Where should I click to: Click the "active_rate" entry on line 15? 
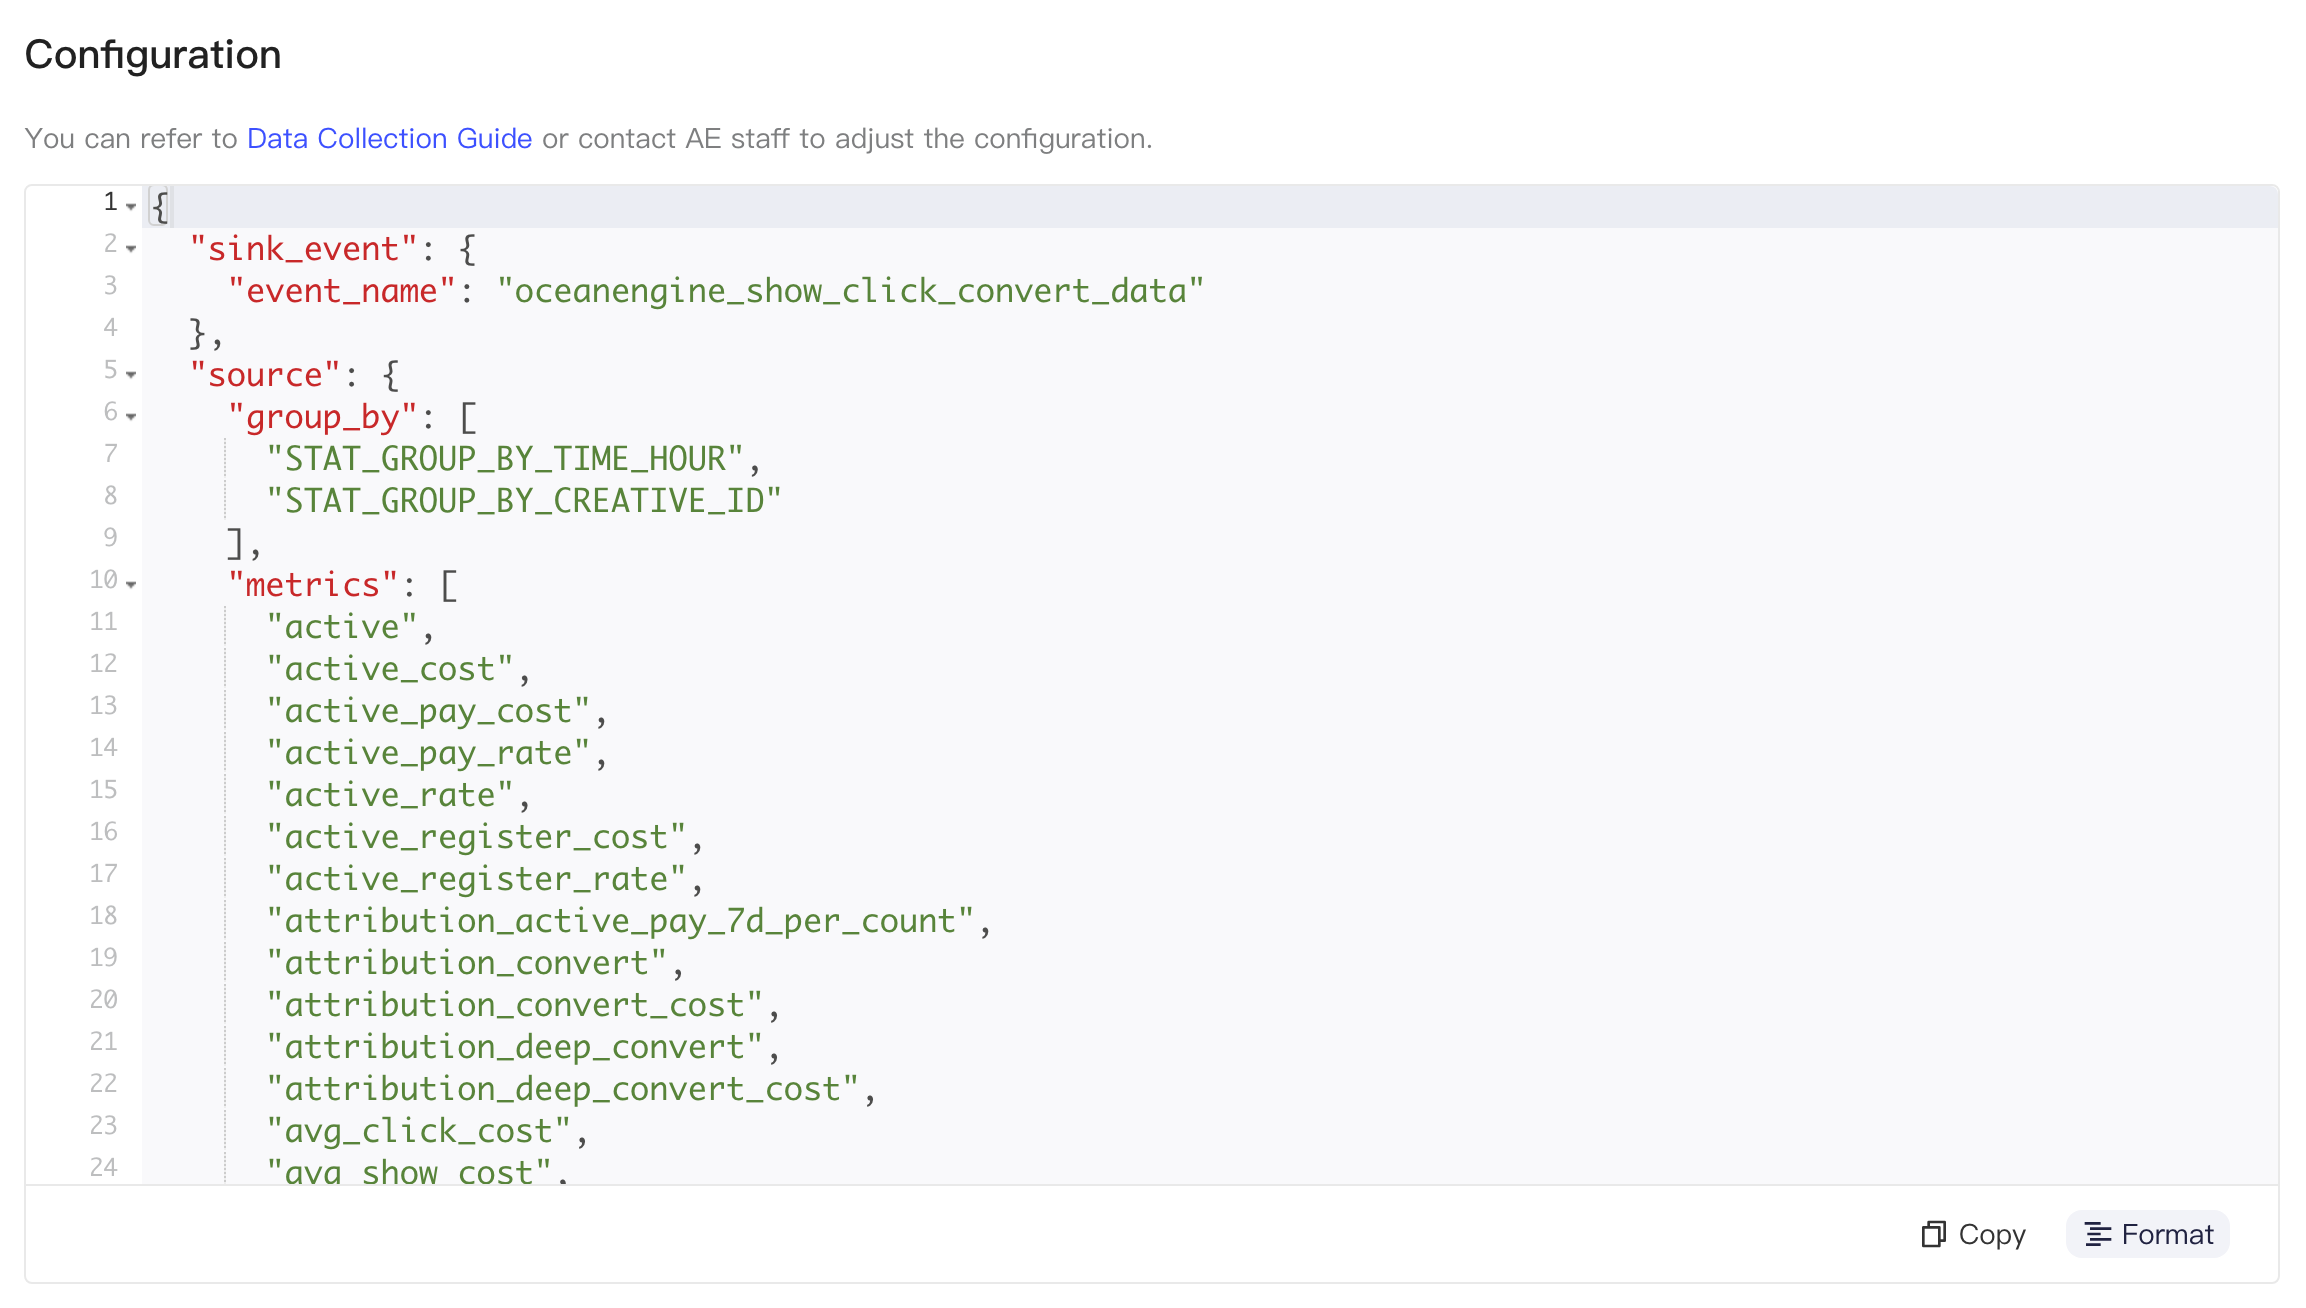click(x=390, y=795)
